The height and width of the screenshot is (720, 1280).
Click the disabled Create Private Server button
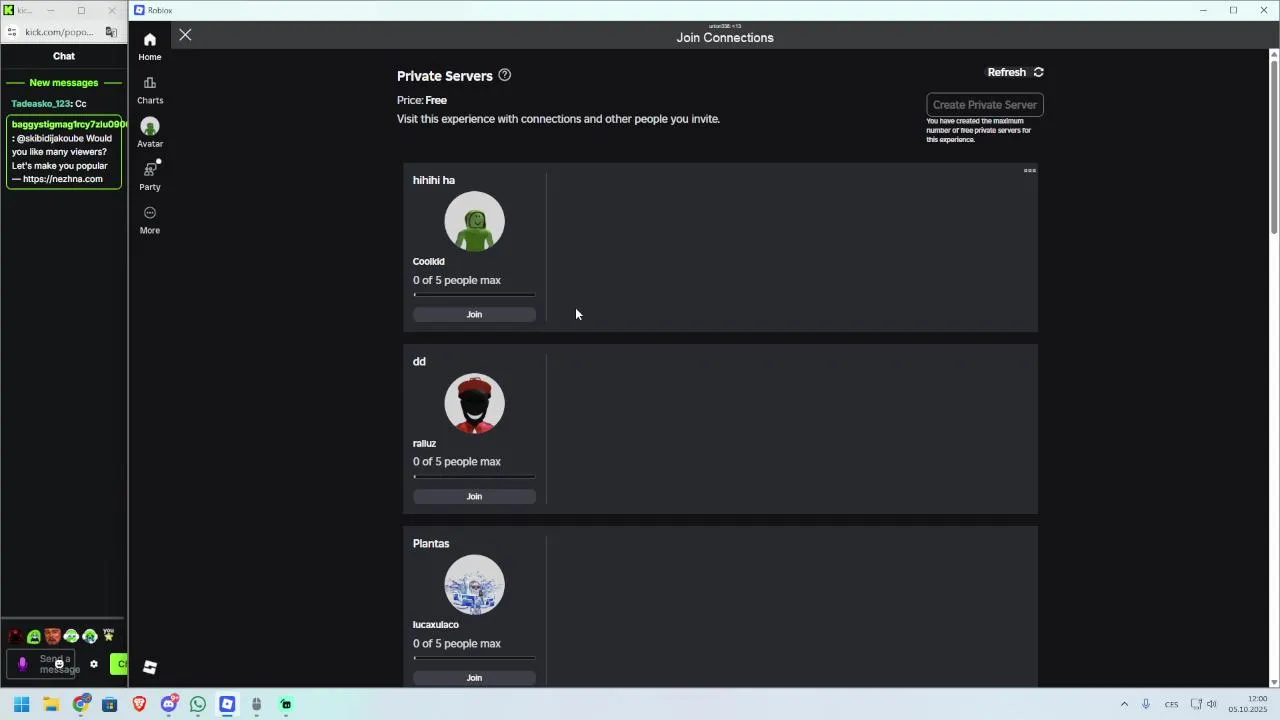[x=985, y=105]
